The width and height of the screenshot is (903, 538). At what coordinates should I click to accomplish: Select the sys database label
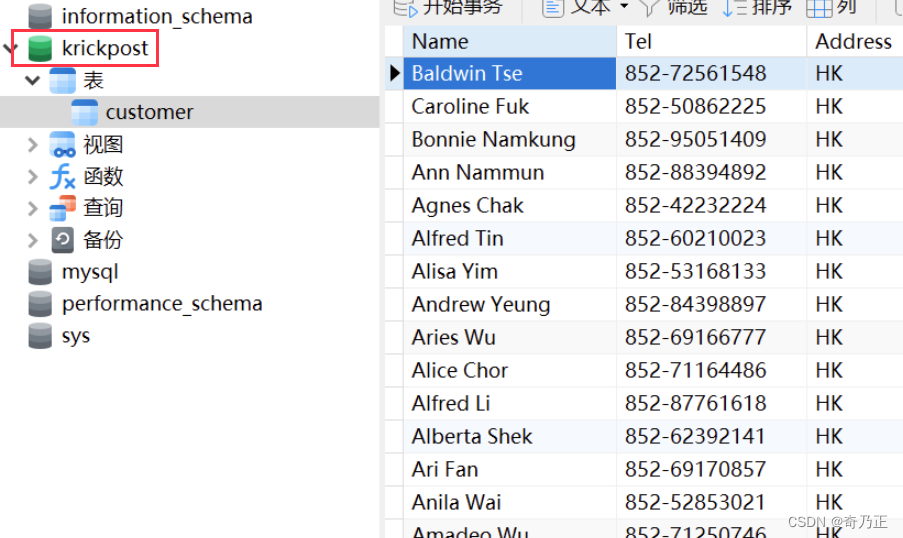point(75,336)
